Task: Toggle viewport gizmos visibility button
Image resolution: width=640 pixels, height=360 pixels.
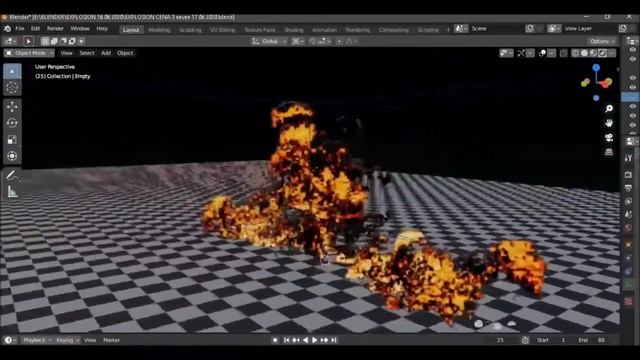Action: (x=521, y=53)
